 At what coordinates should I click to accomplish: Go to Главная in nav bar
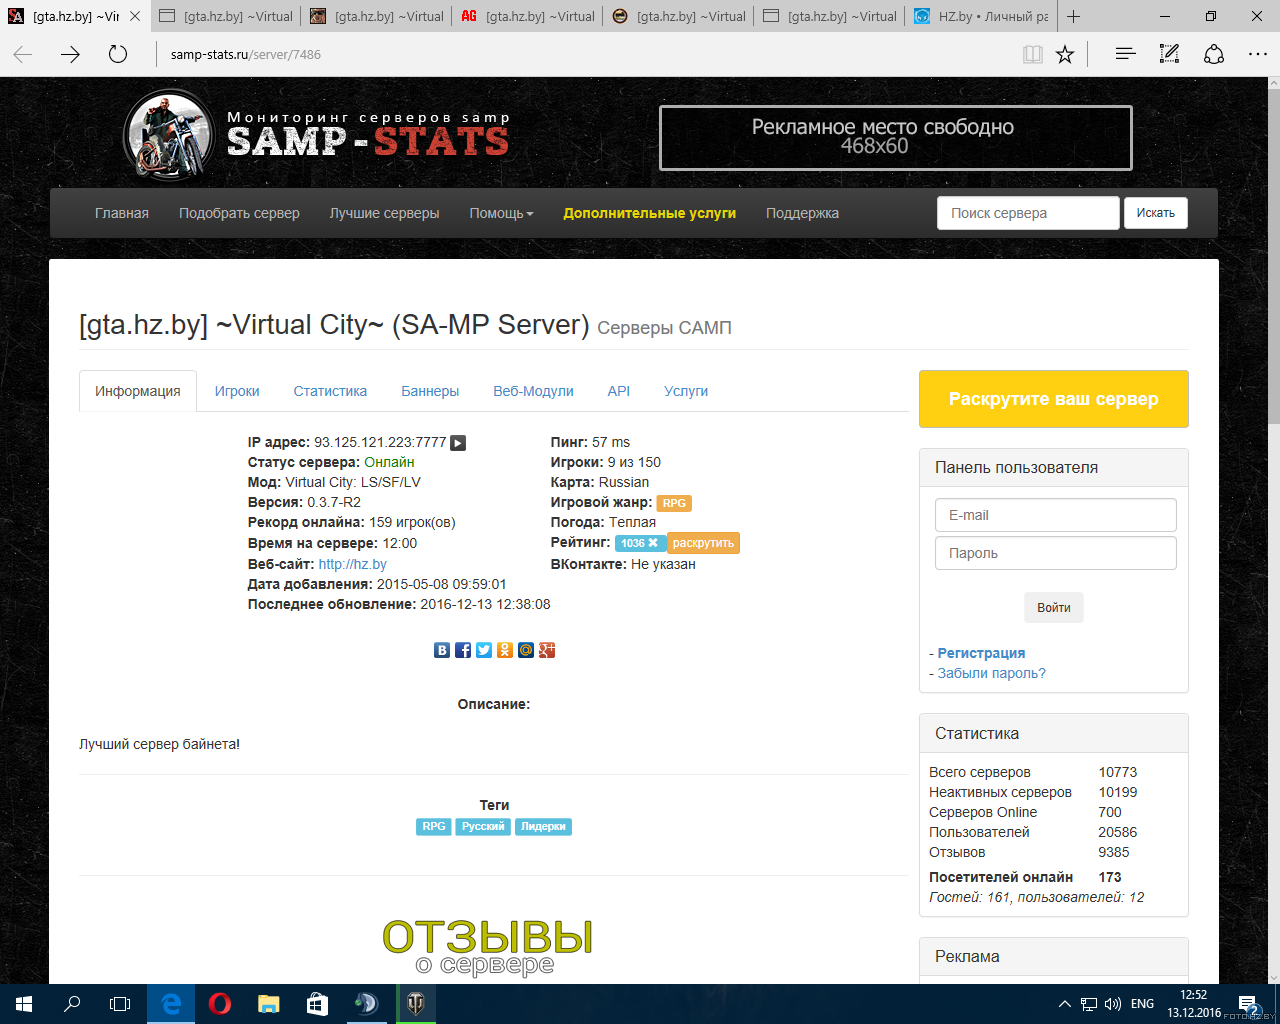tap(122, 213)
